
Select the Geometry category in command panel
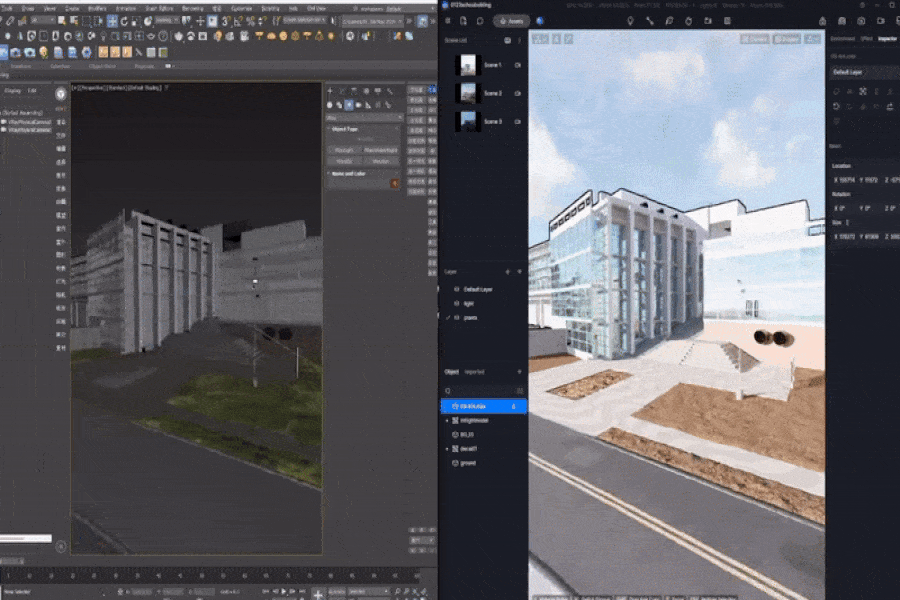(x=329, y=105)
